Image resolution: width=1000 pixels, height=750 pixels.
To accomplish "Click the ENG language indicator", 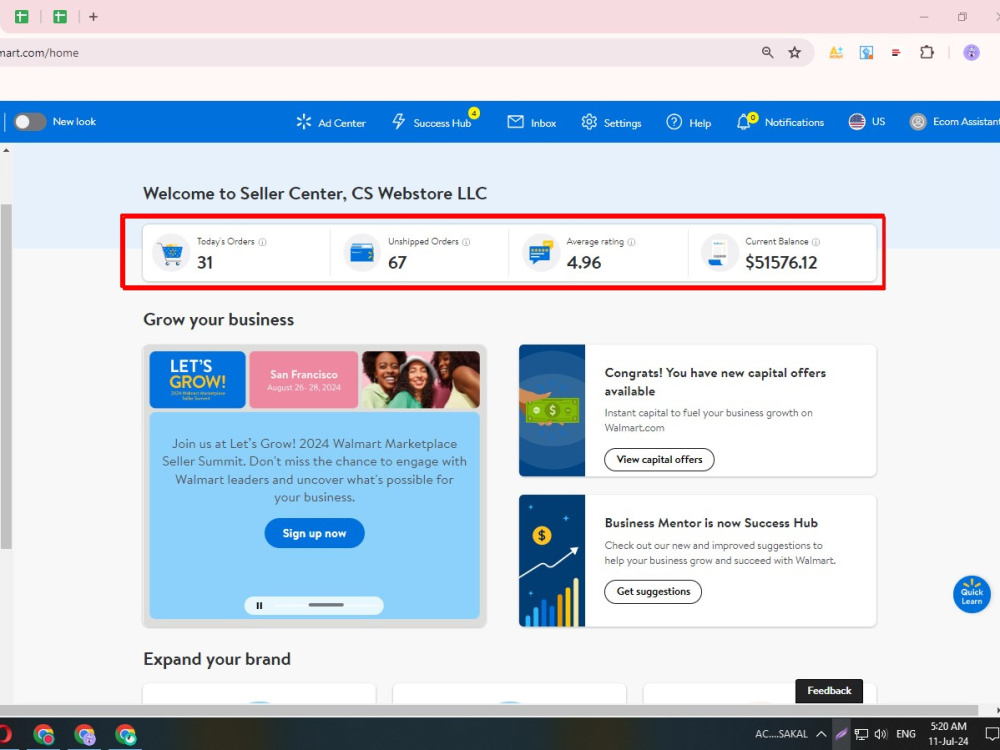I will coord(906,734).
